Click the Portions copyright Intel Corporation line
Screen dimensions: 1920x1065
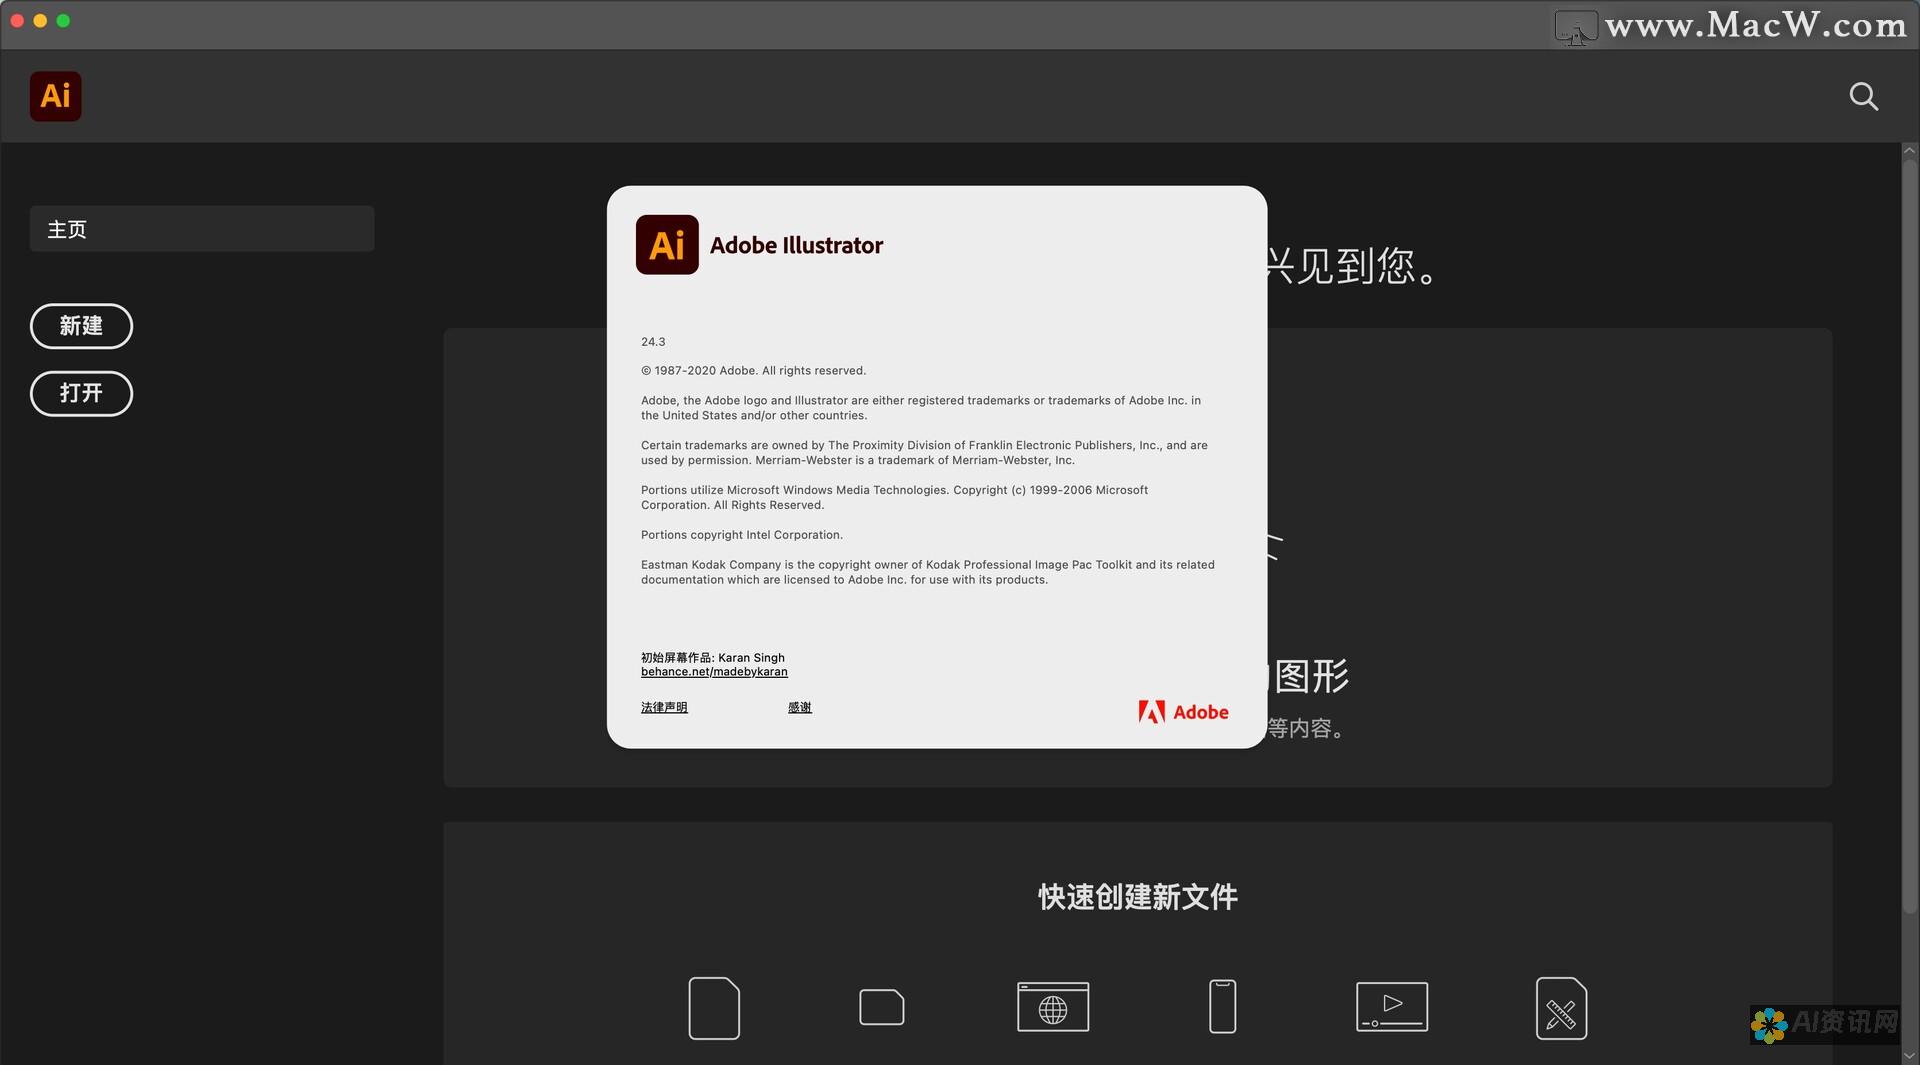742,535
